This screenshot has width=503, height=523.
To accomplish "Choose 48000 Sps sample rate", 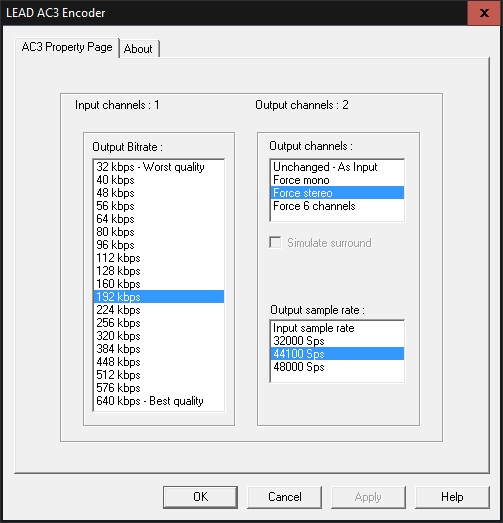I will click(x=337, y=367).
